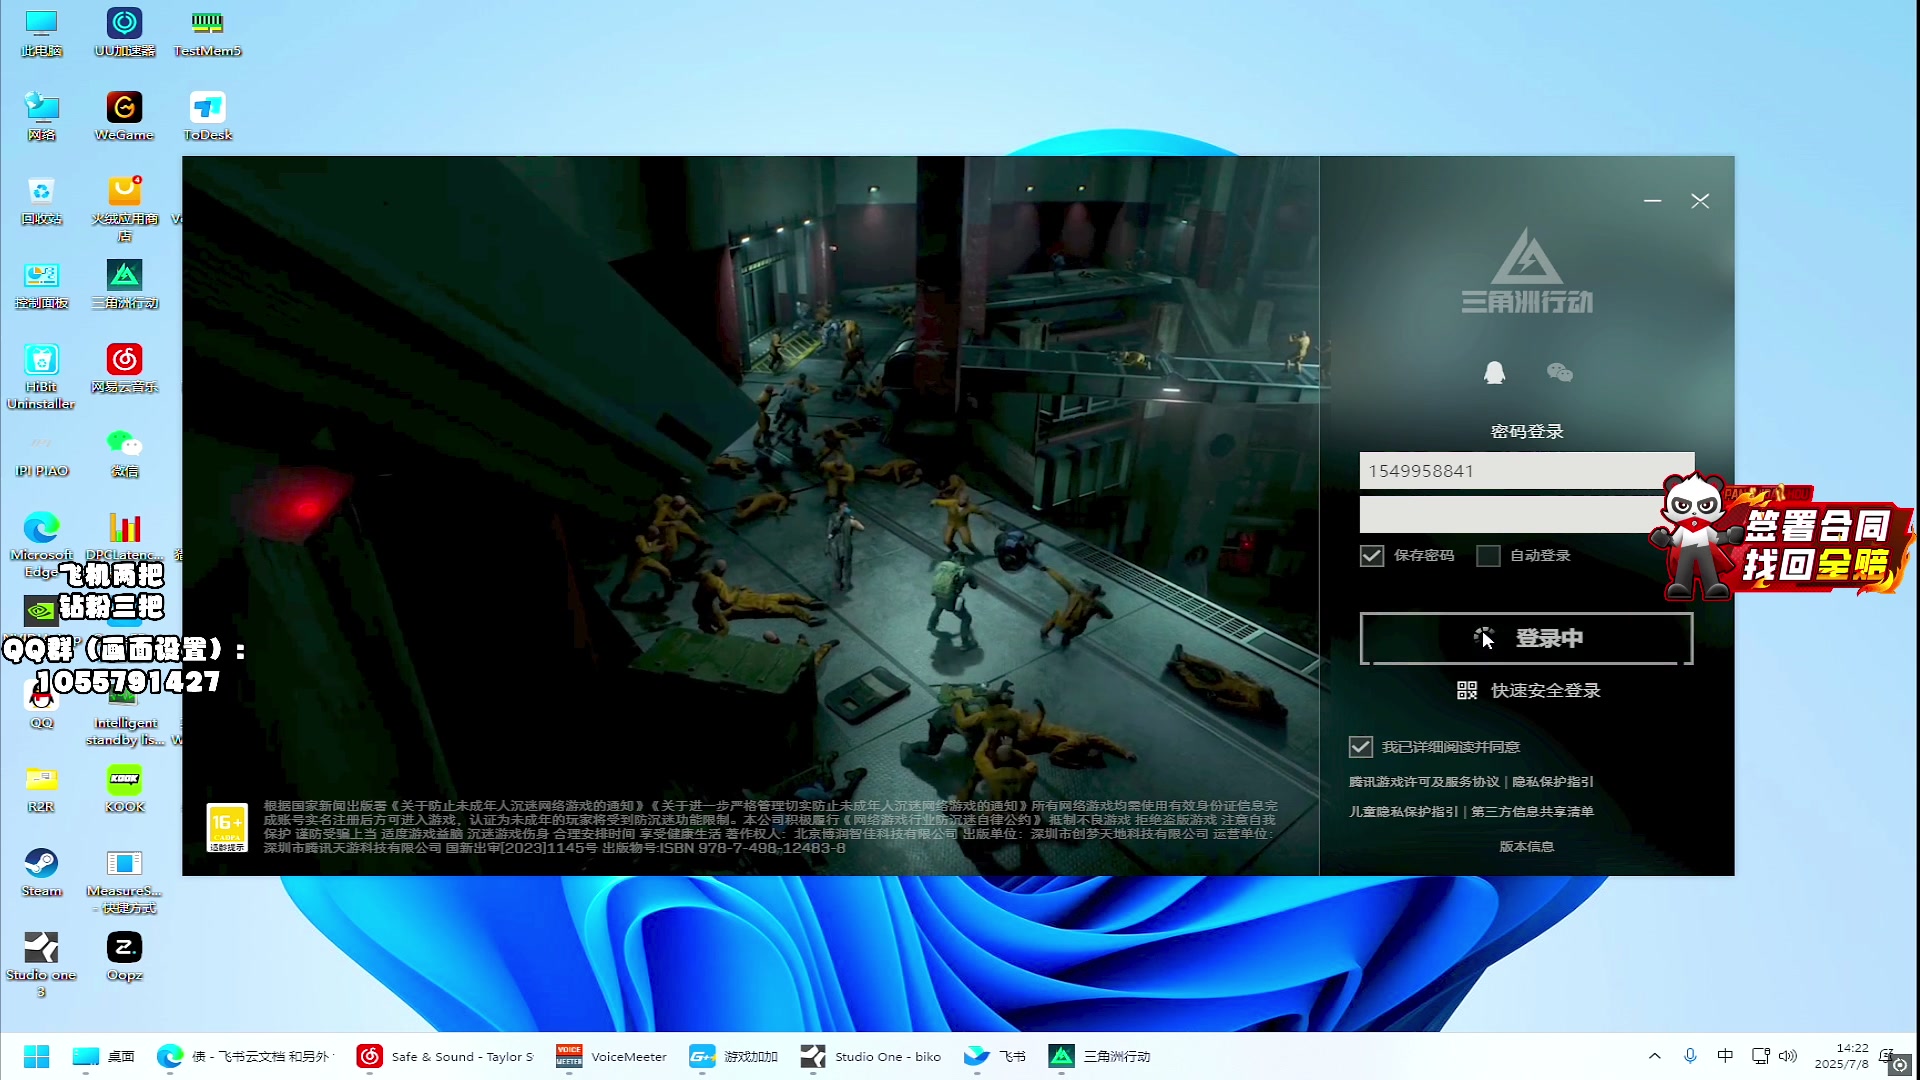Viewport: 1920px width, 1080px height.
Task: Expand the system tray hidden icons chevron
Action: coord(1654,1056)
